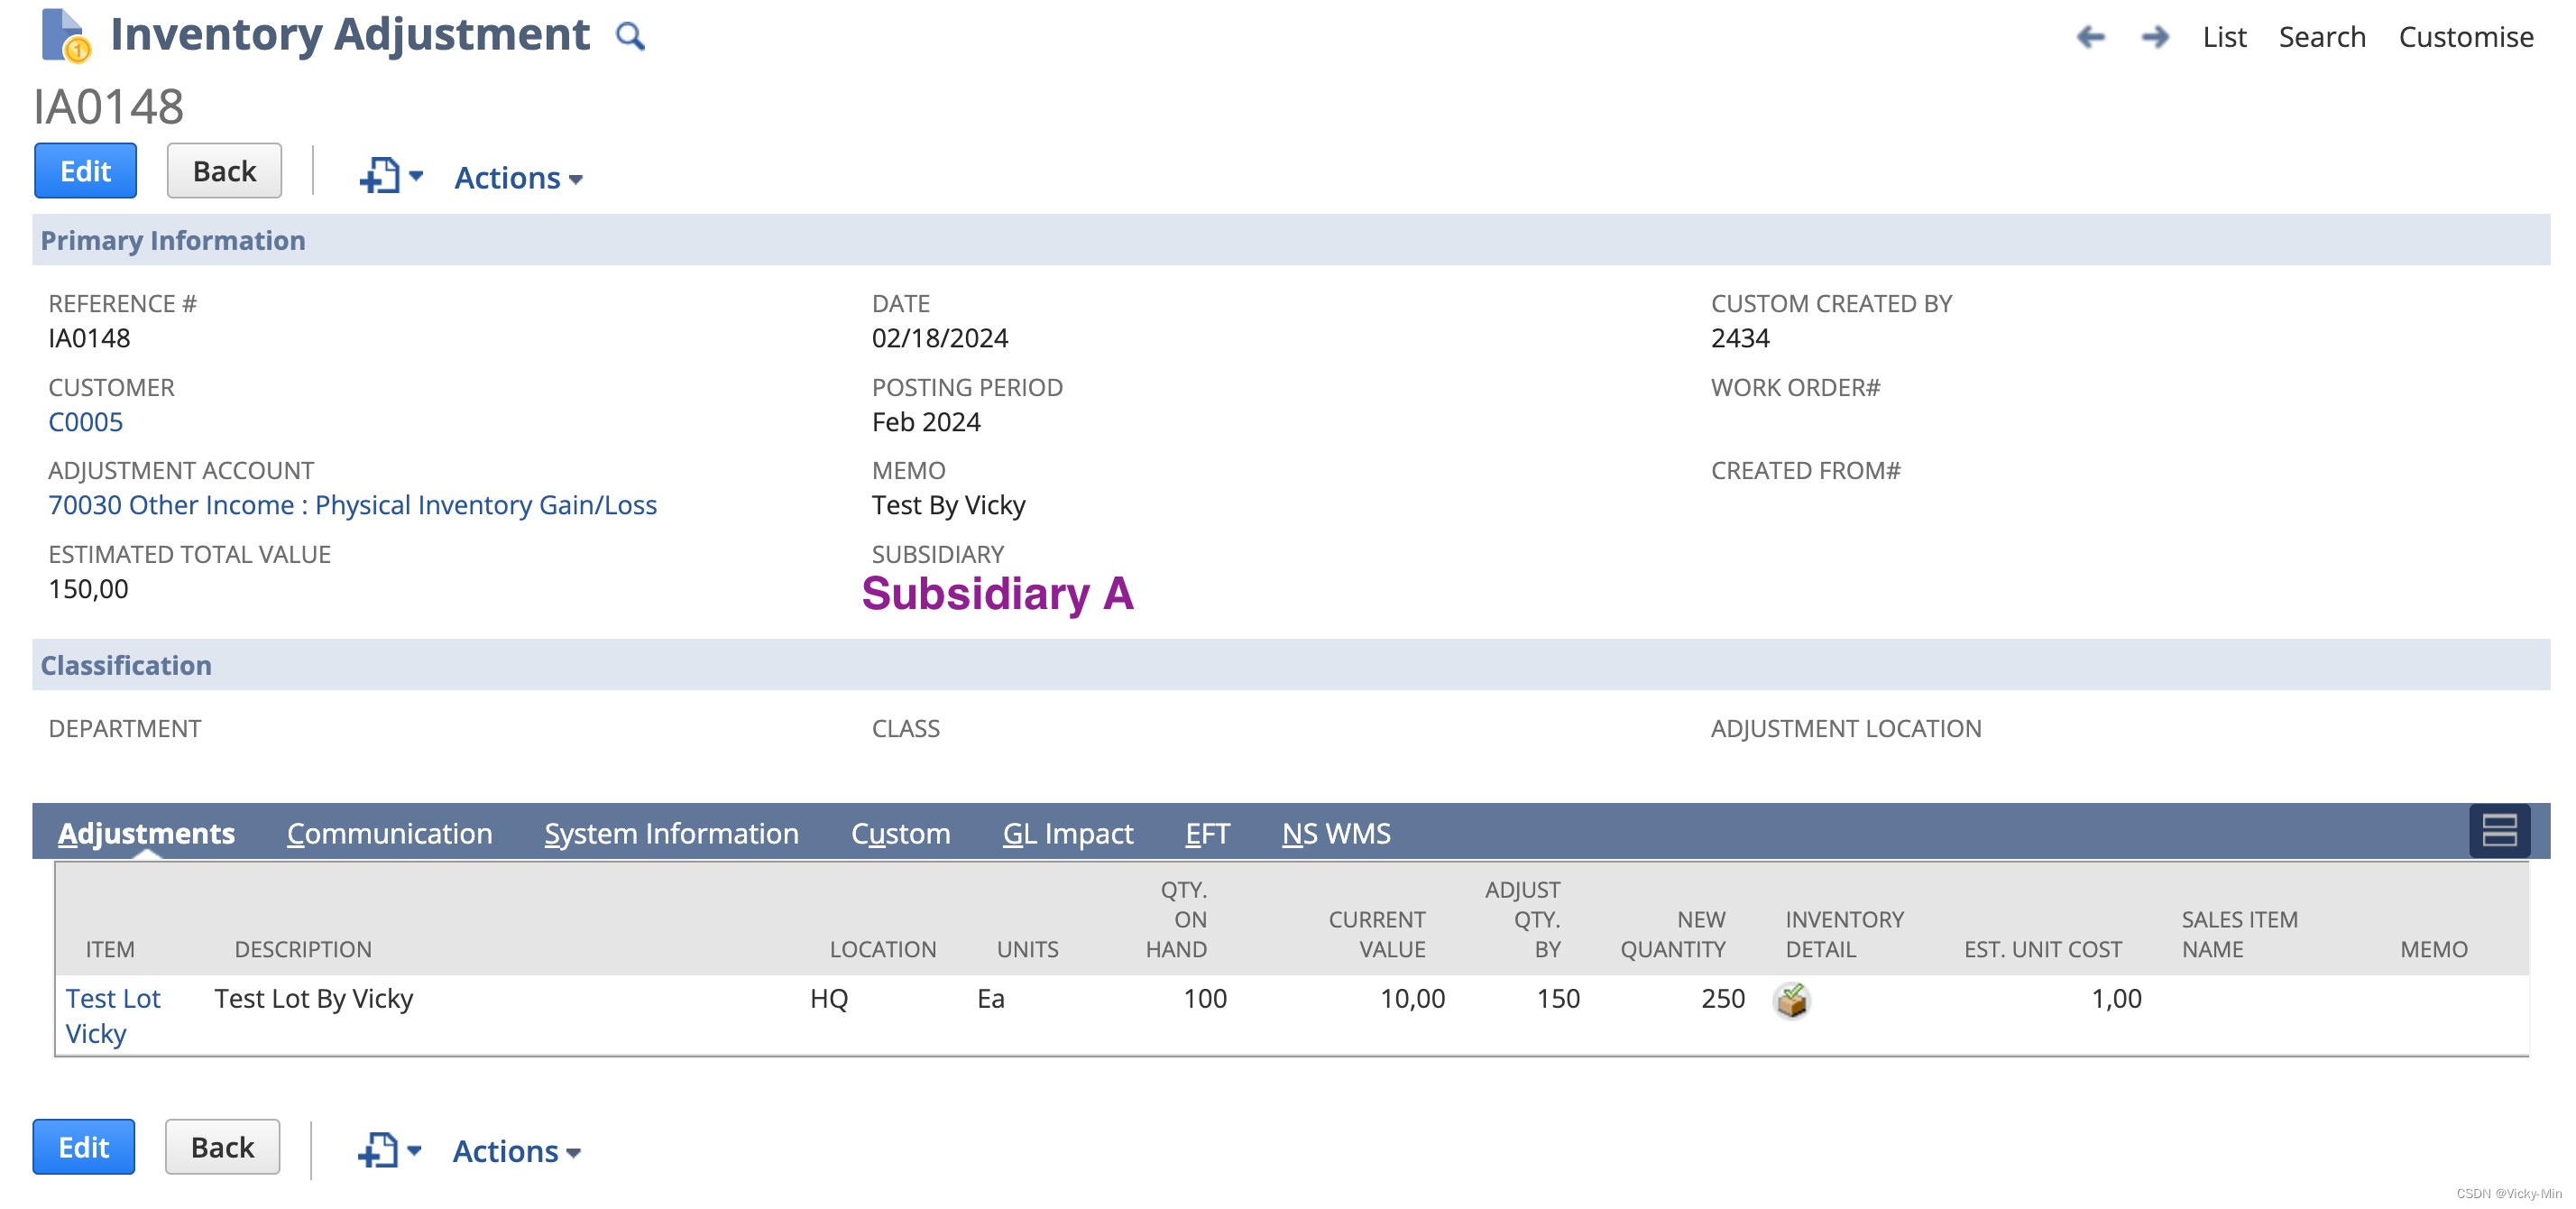The height and width of the screenshot is (1209, 2576).
Task: Click the Edit button
Action: [85, 170]
